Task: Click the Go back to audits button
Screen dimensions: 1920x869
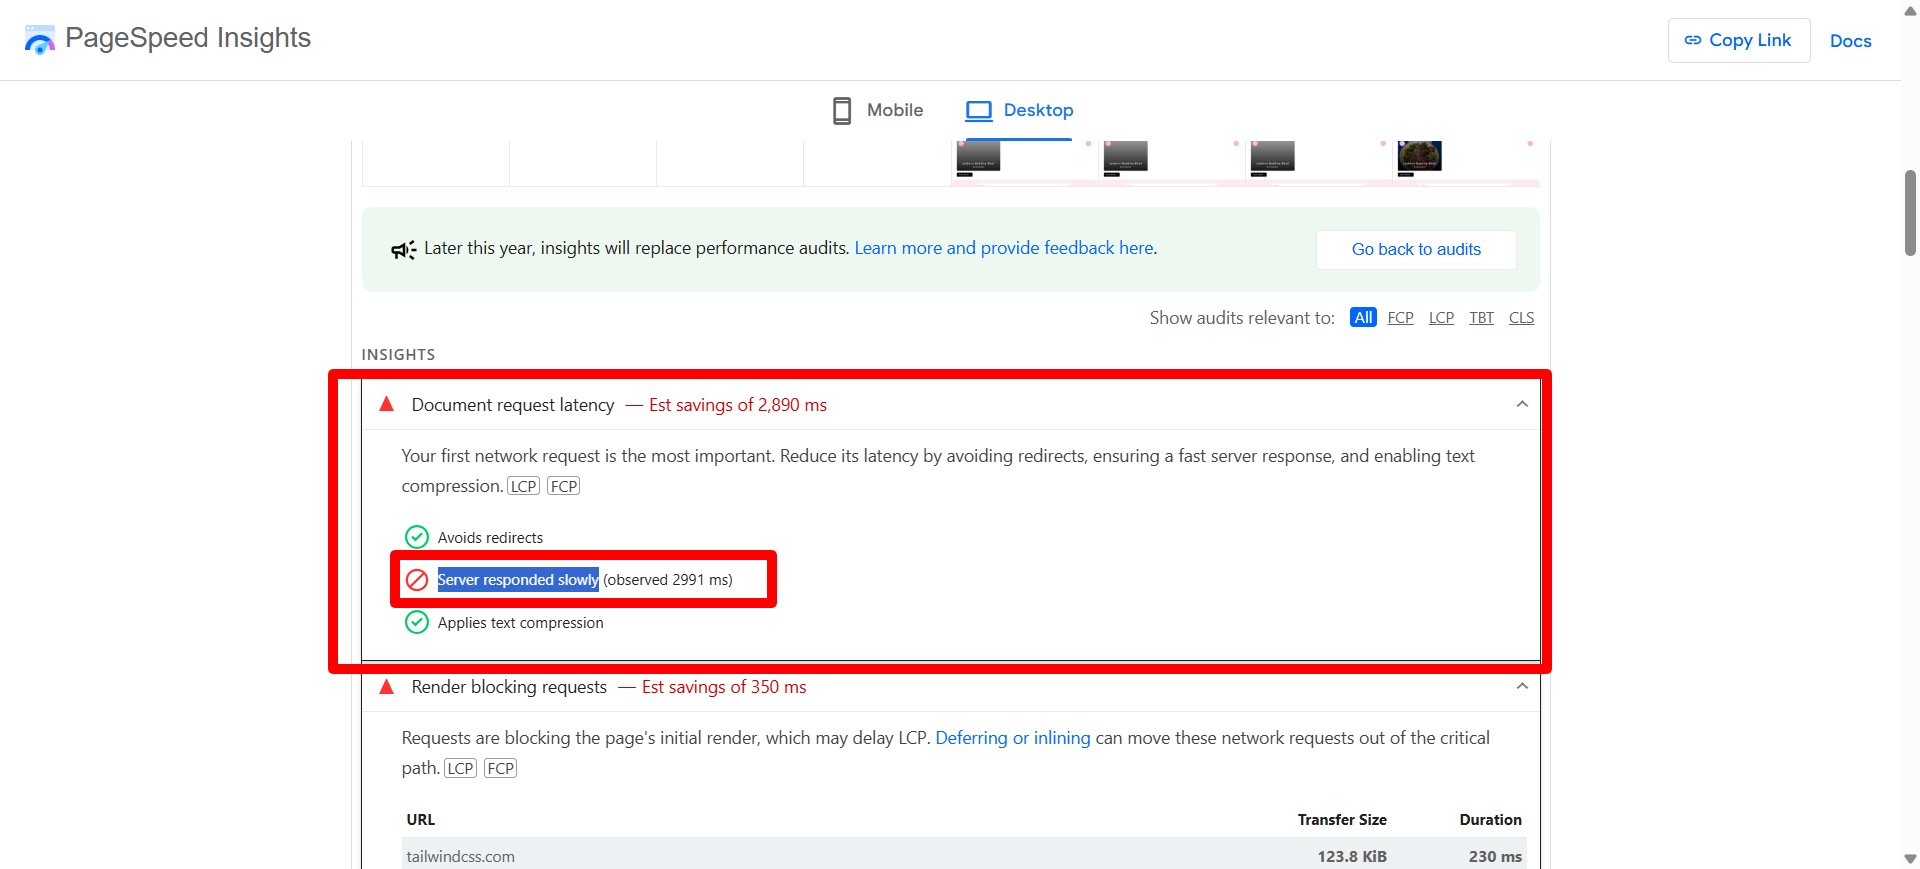Action: tap(1416, 250)
